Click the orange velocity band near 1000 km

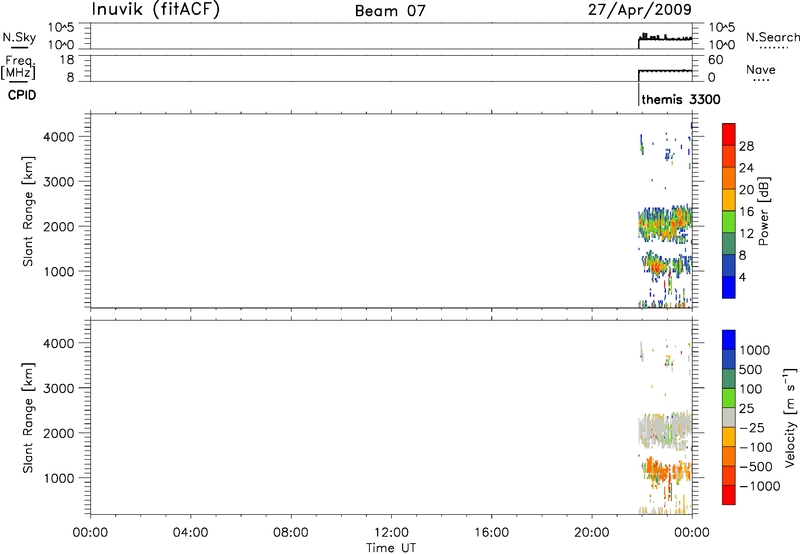pyautogui.click(x=666, y=470)
